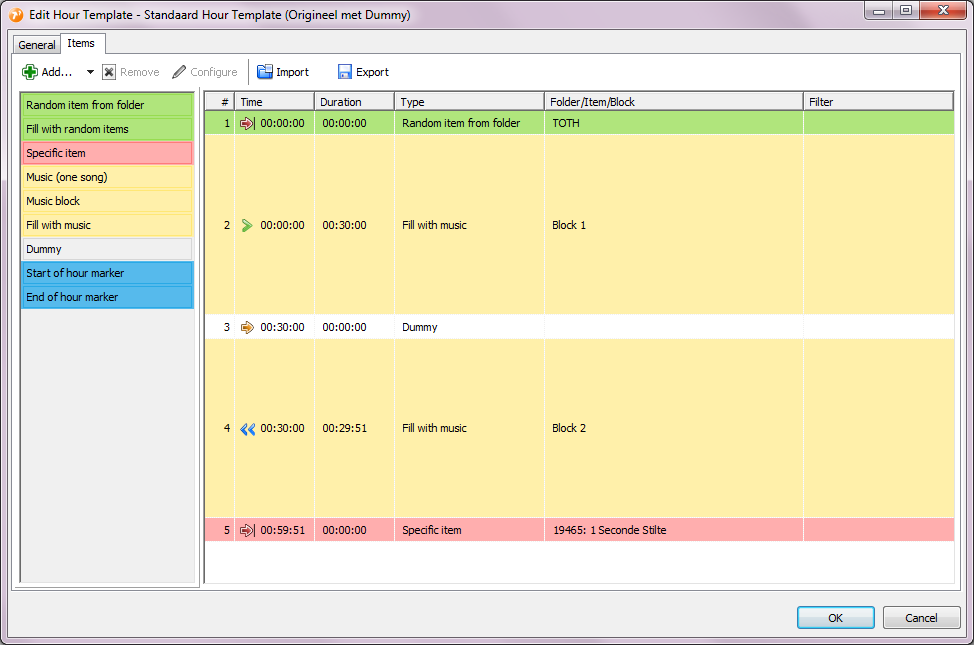Viewport: 974px width, 645px height.
Task: Click the Import folder icon
Action: (265, 72)
